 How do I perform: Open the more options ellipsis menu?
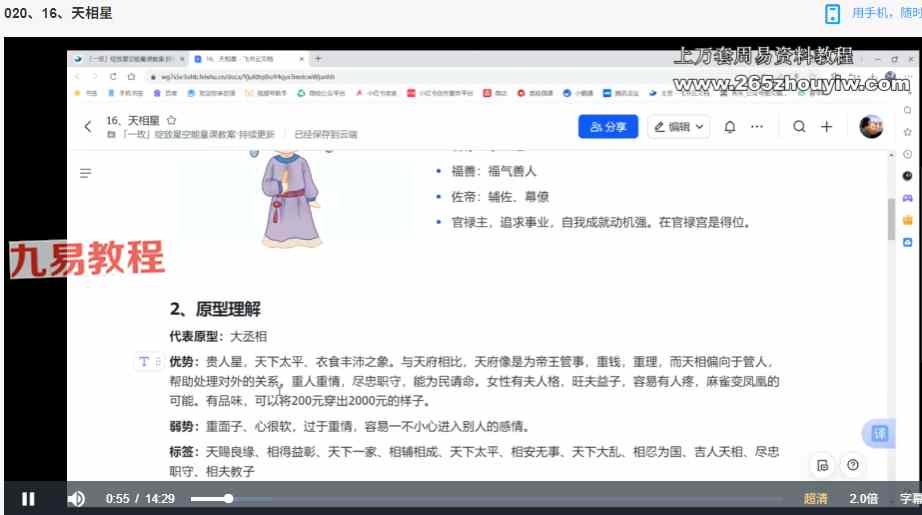coord(757,127)
